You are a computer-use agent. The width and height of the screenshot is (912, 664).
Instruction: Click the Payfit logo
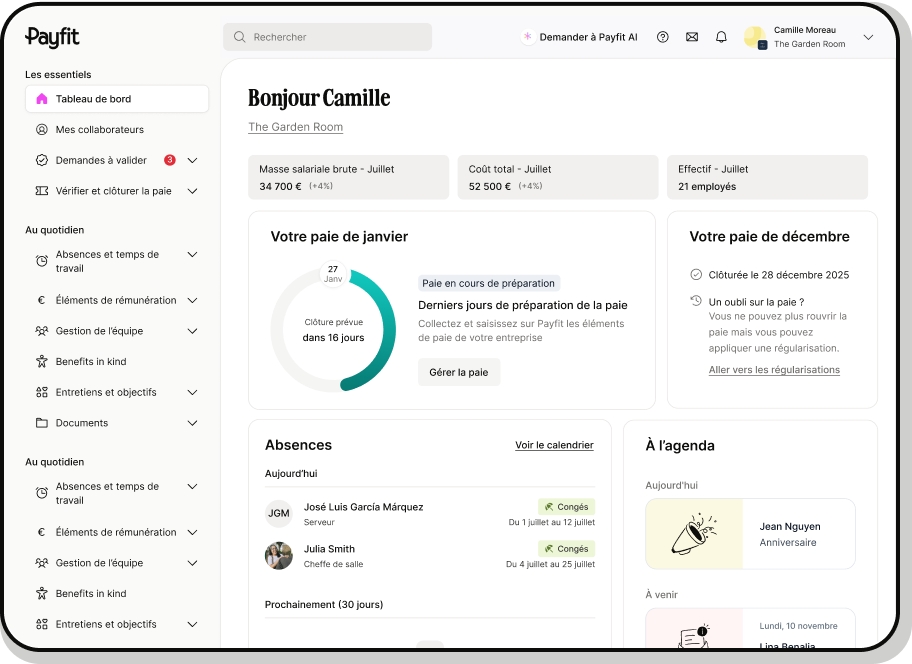click(52, 37)
